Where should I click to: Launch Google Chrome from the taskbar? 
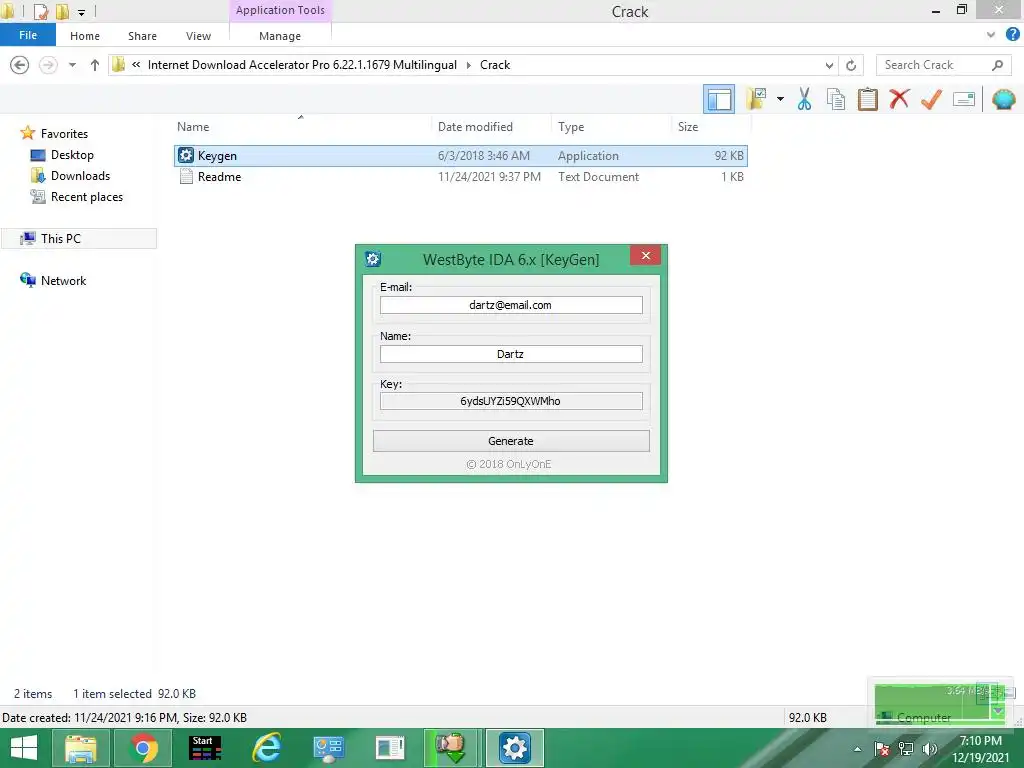(x=143, y=748)
